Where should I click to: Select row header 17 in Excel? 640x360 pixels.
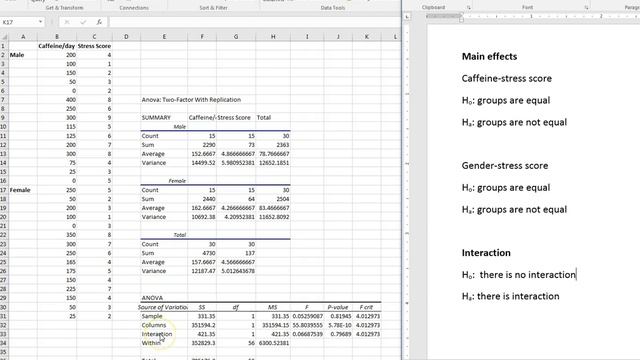pos(3,190)
